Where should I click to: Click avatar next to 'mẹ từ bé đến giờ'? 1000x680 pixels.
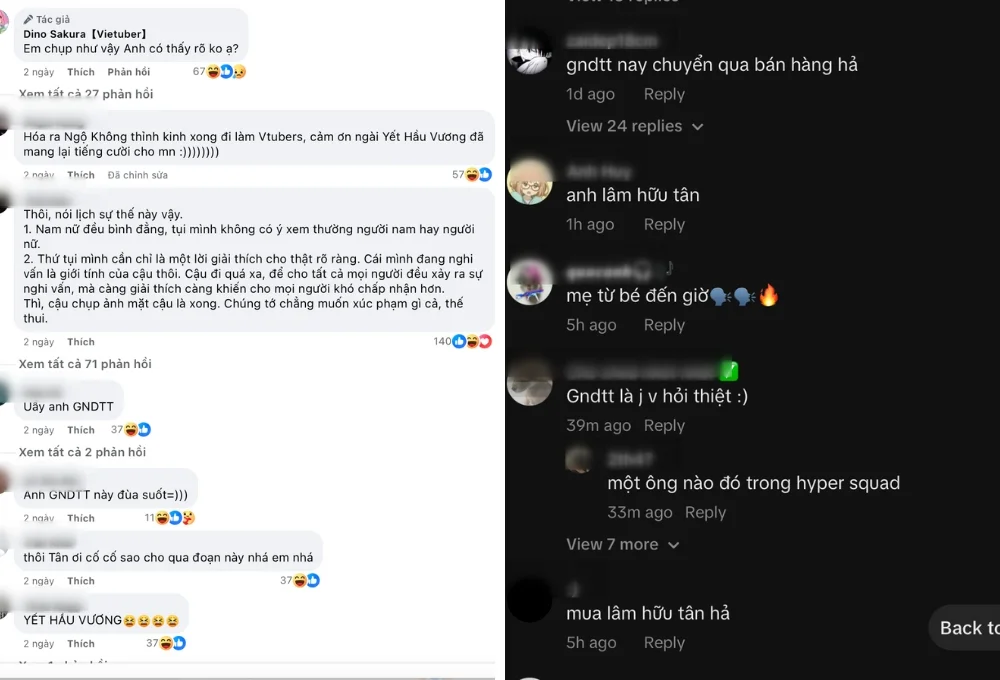(x=530, y=282)
